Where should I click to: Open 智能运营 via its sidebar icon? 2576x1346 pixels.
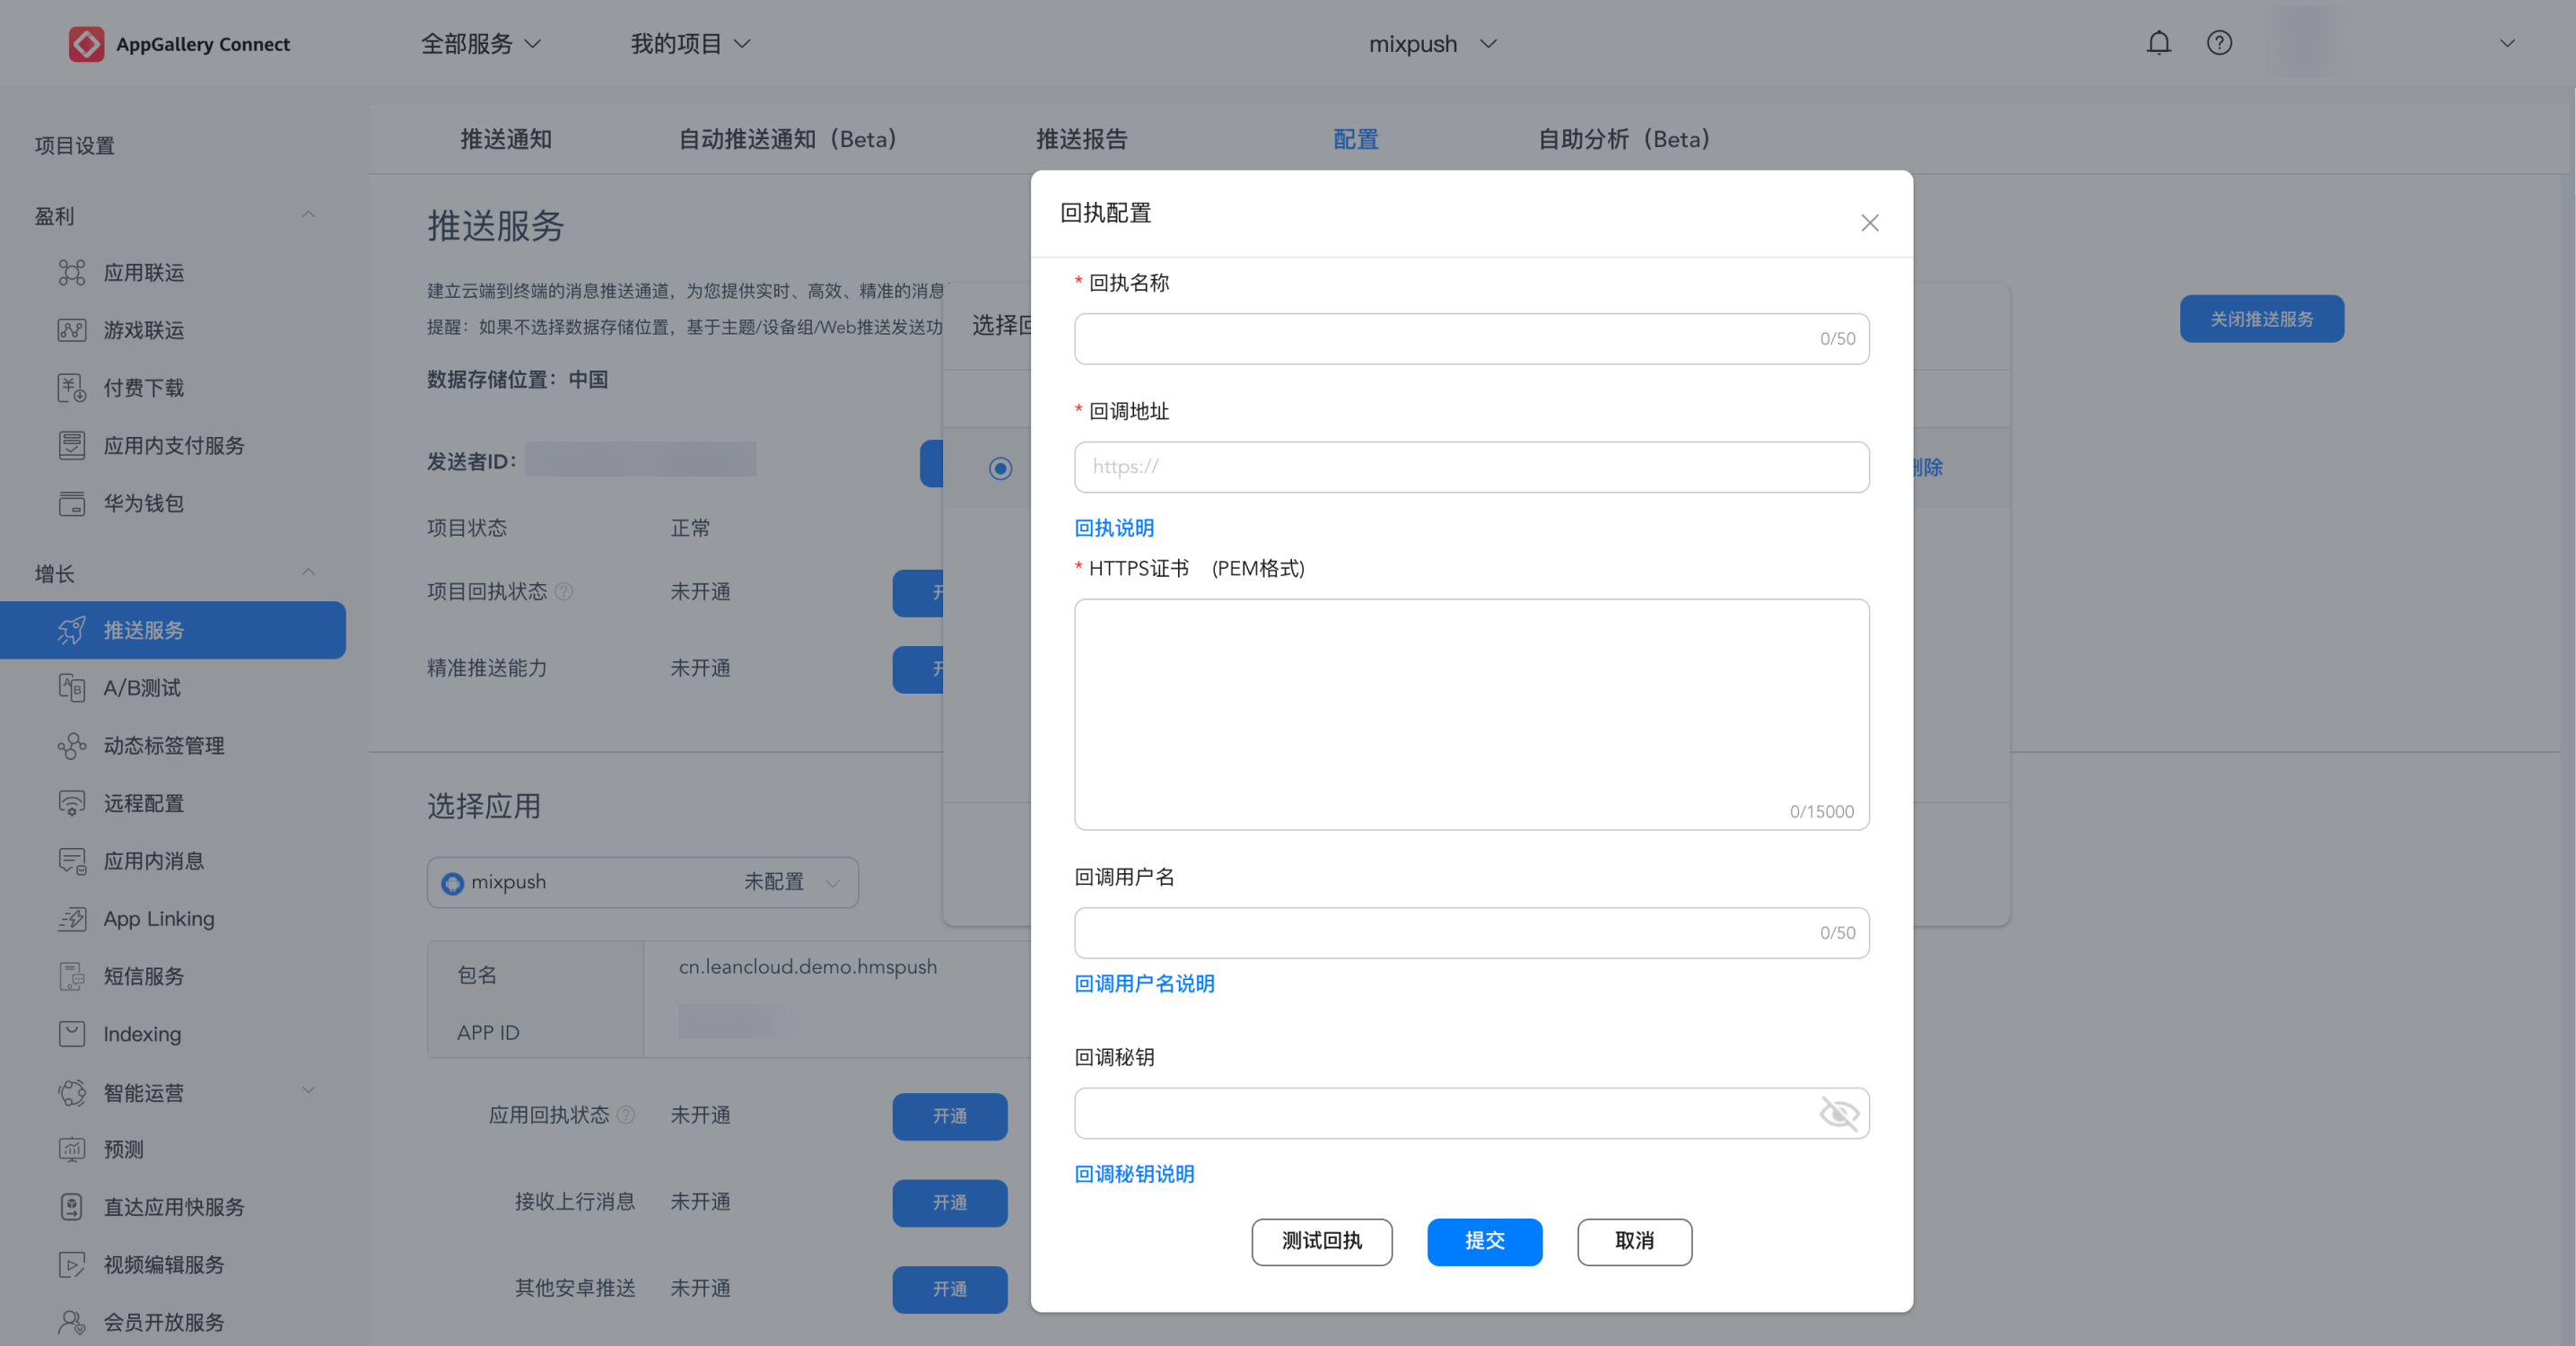point(72,1093)
